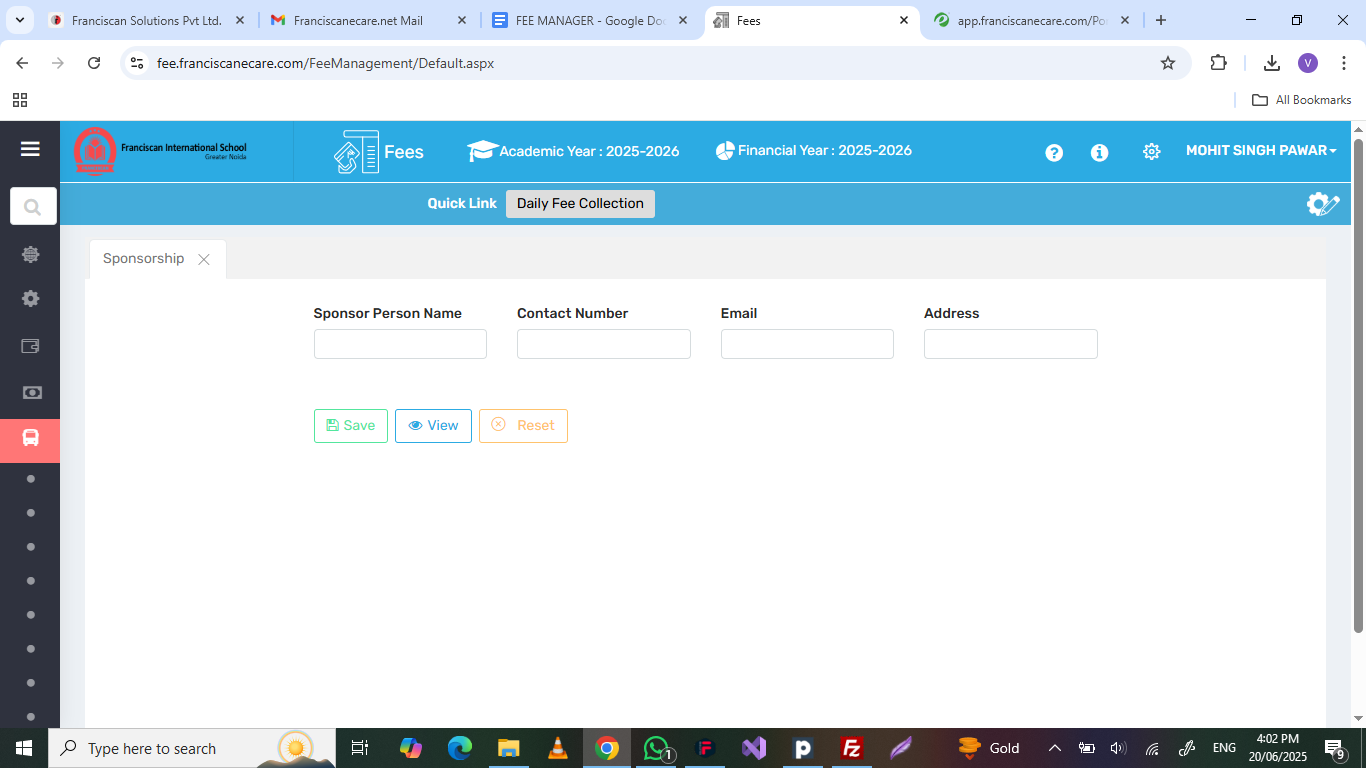Expand the Chrome tab search dropdown arrow
The height and width of the screenshot is (768, 1366).
pyautogui.click(x=20, y=20)
